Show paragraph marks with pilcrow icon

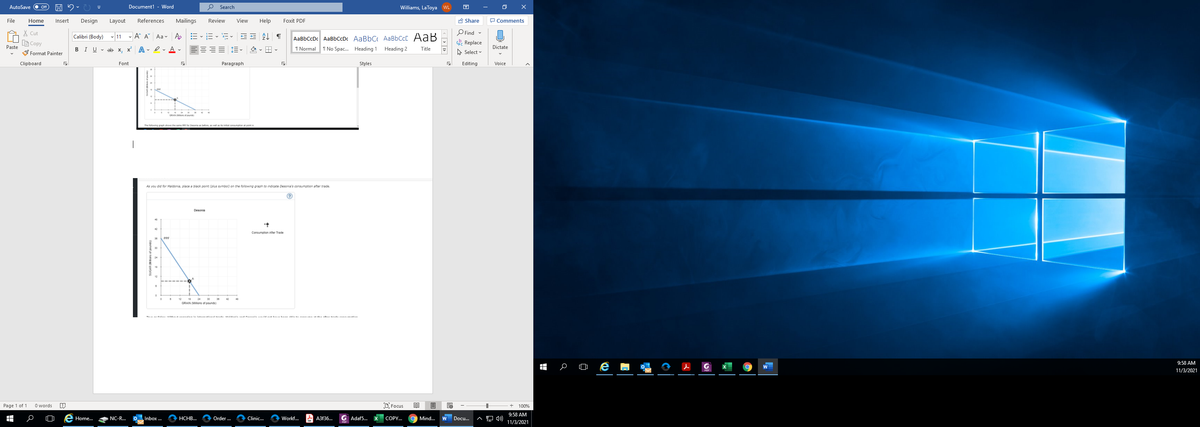tap(276, 36)
